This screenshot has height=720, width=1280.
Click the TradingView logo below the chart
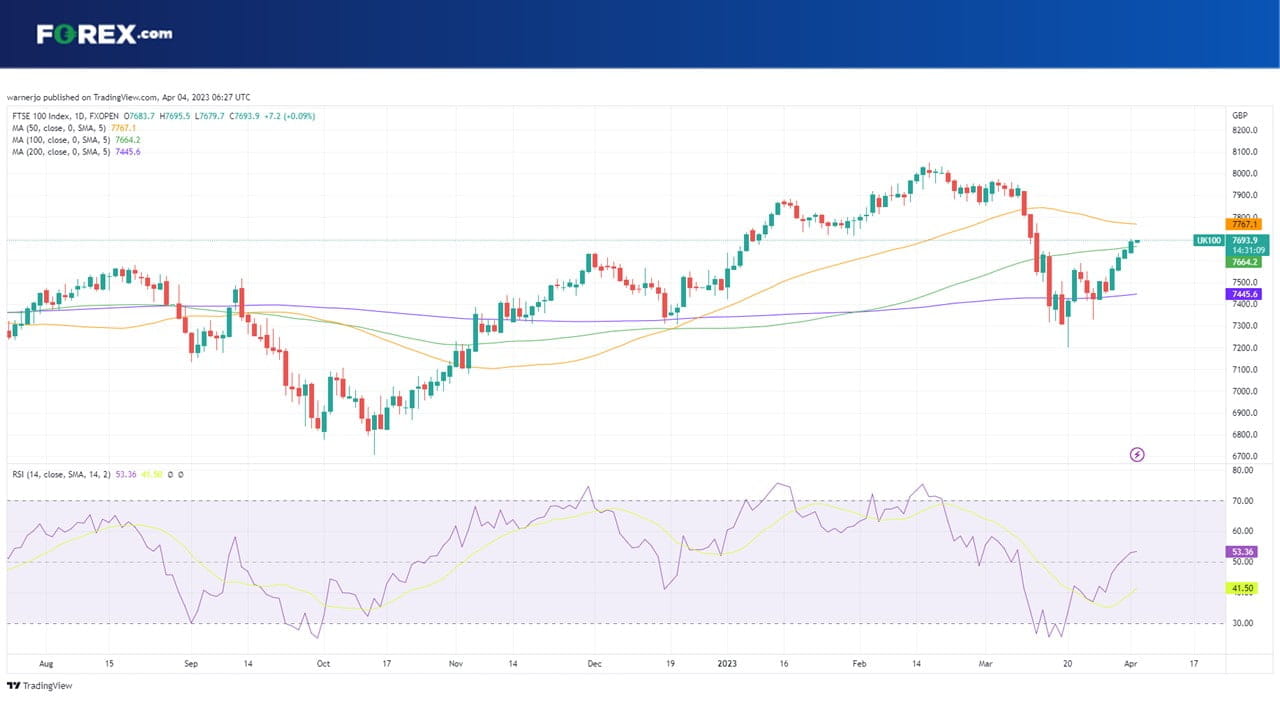[39, 686]
